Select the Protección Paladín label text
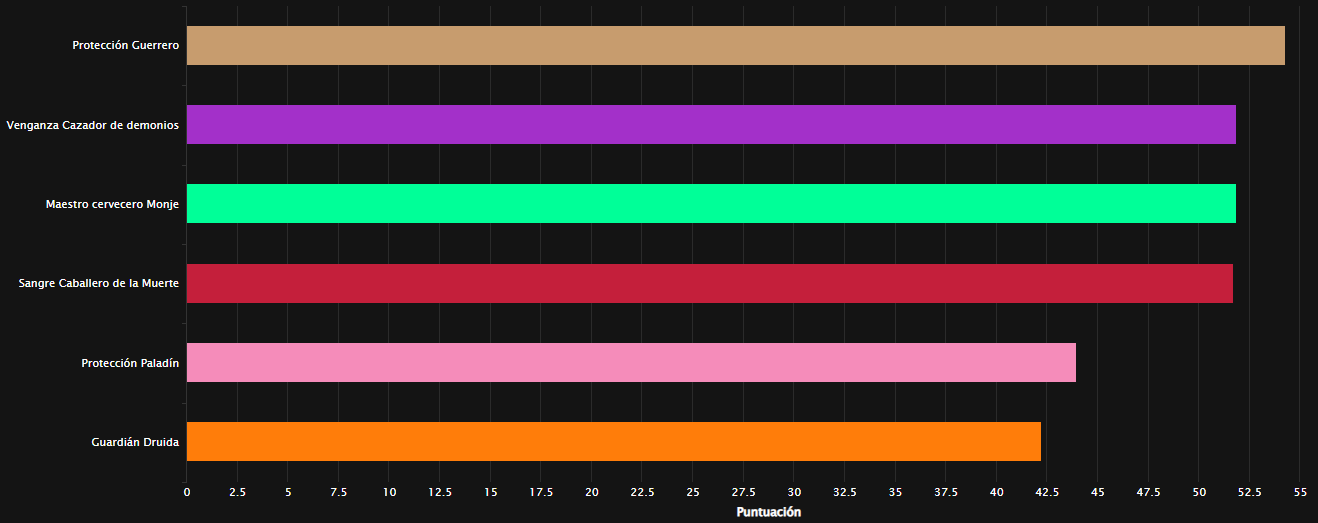The height and width of the screenshot is (523, 1318). pos(130,363)
